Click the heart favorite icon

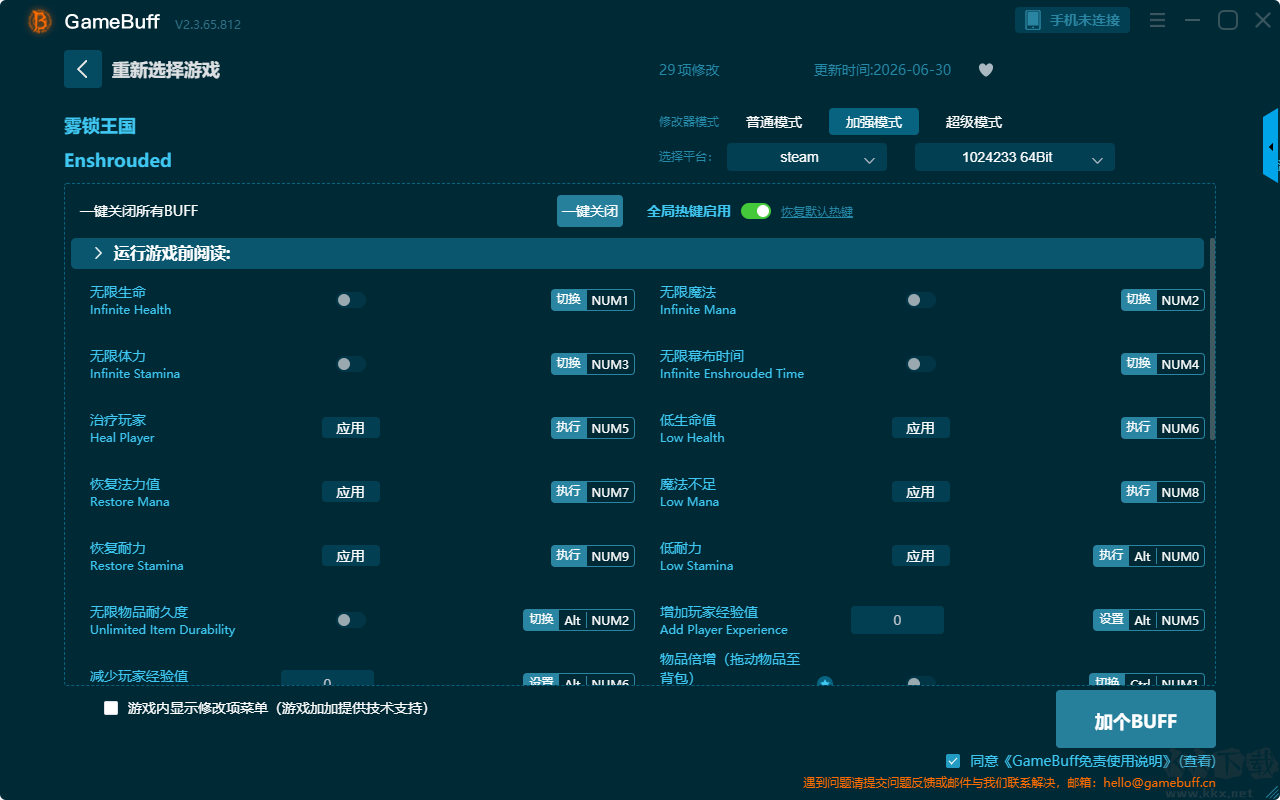[x=986, y=70]
